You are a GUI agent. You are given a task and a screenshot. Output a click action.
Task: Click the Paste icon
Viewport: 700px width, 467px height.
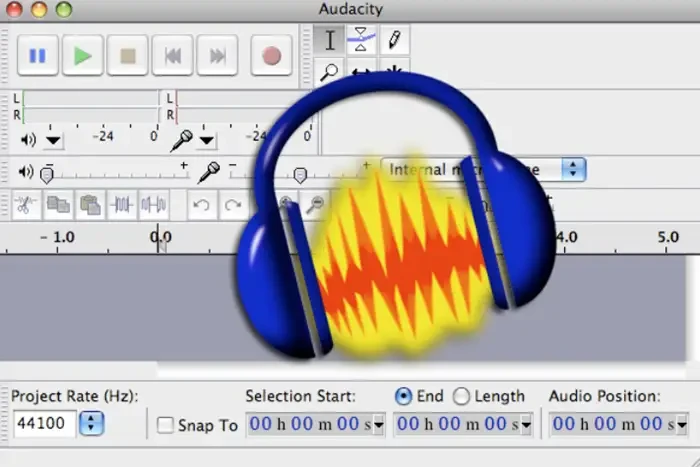(90, 205)
